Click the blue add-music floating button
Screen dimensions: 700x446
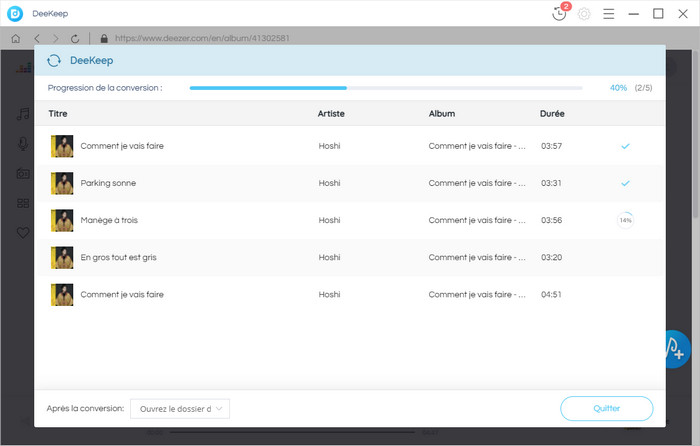677,349
